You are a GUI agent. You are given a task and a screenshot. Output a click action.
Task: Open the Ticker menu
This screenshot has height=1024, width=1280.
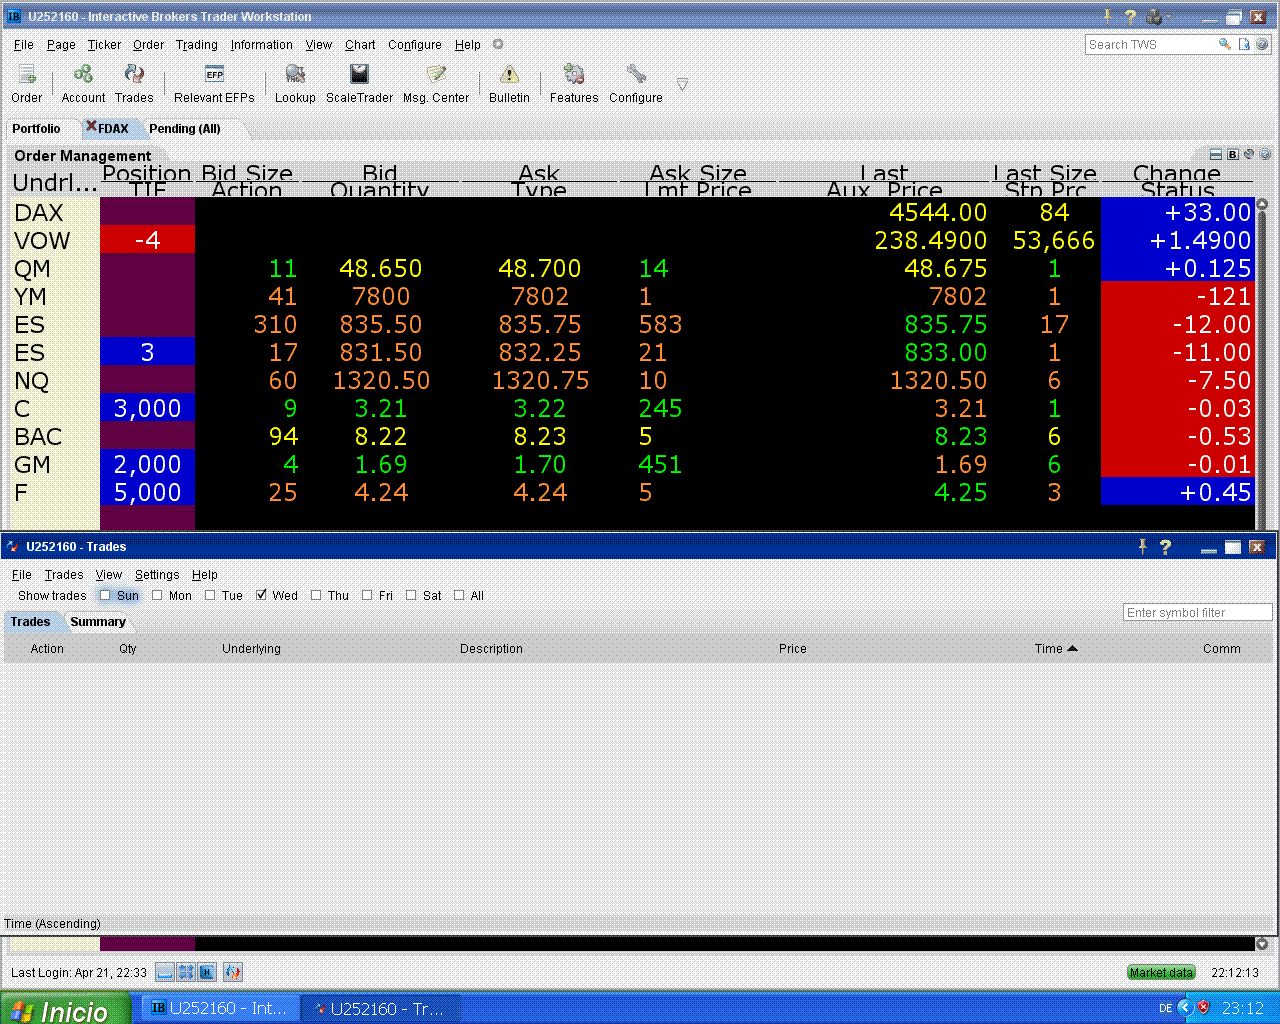point(104,45)
